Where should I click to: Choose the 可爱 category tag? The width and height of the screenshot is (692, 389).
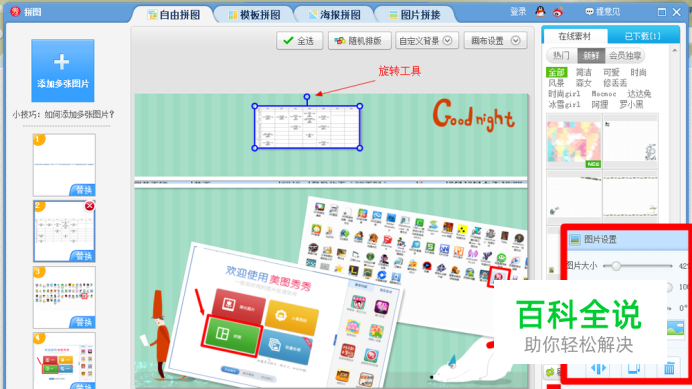tap(611, 72)
